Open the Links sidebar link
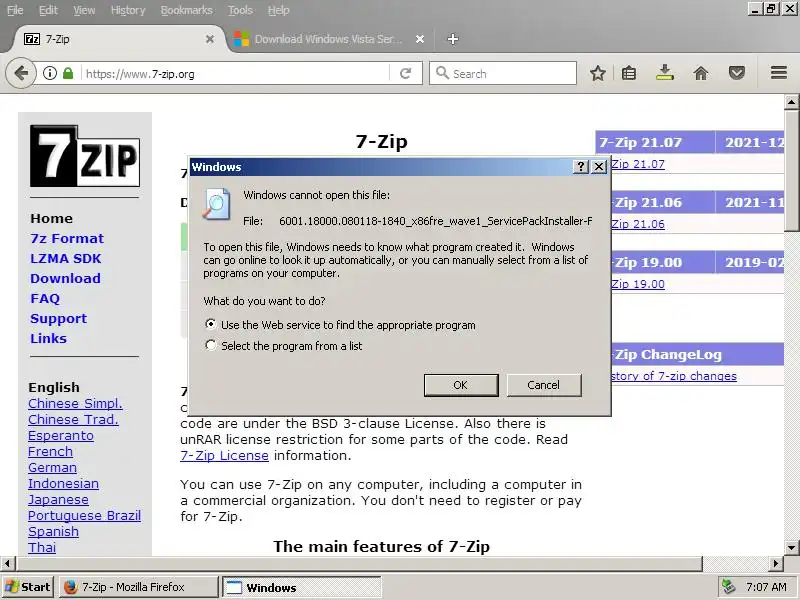The image size is (800, 600). coord(48,338)
